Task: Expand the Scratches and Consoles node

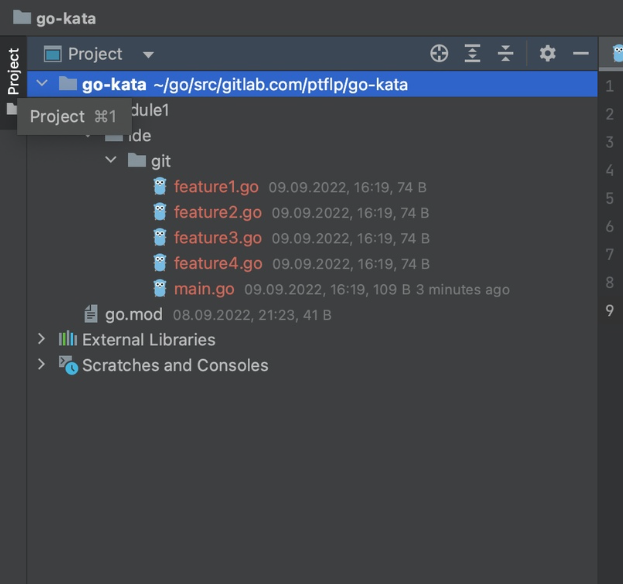Action: point(41,365)
